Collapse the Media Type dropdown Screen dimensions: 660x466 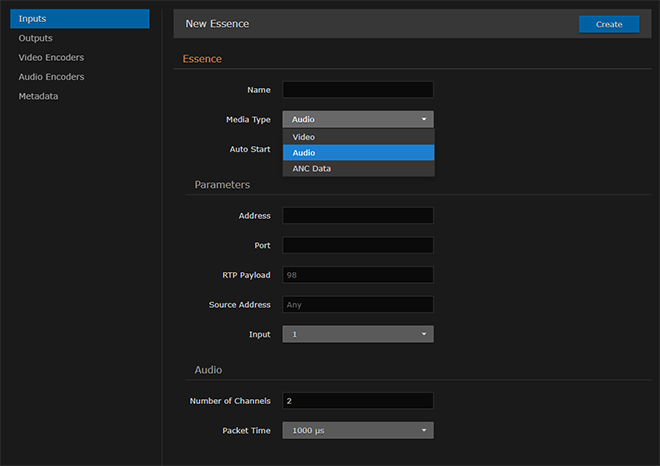[x=358, y=120]
